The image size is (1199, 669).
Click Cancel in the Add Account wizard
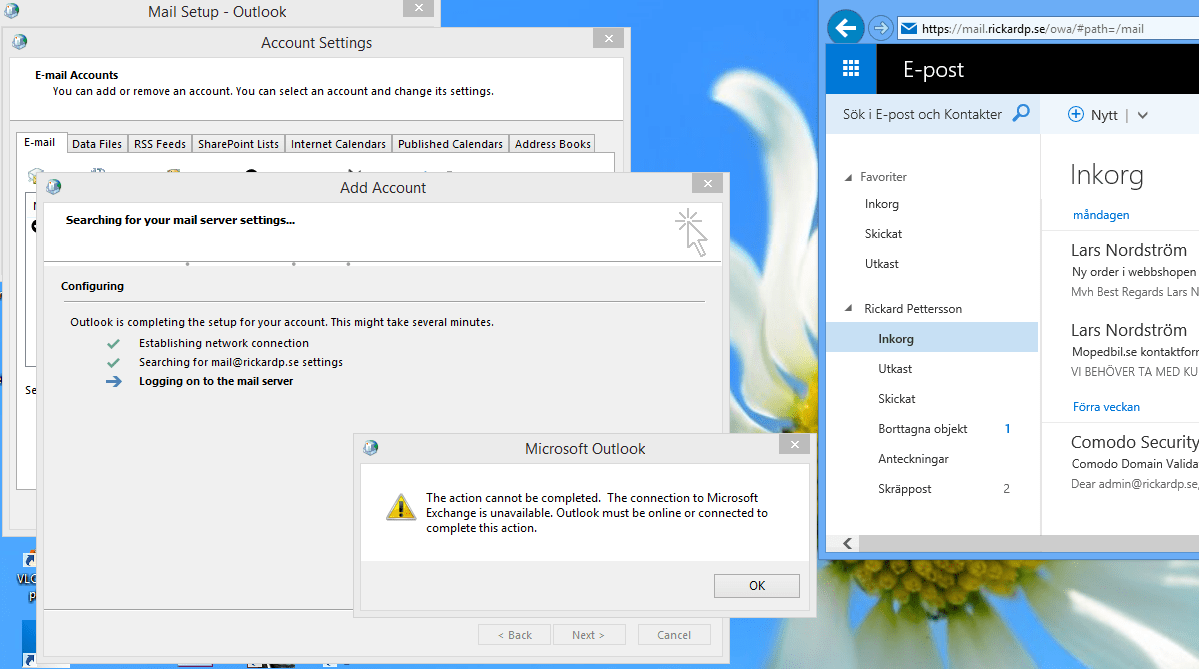674,635
